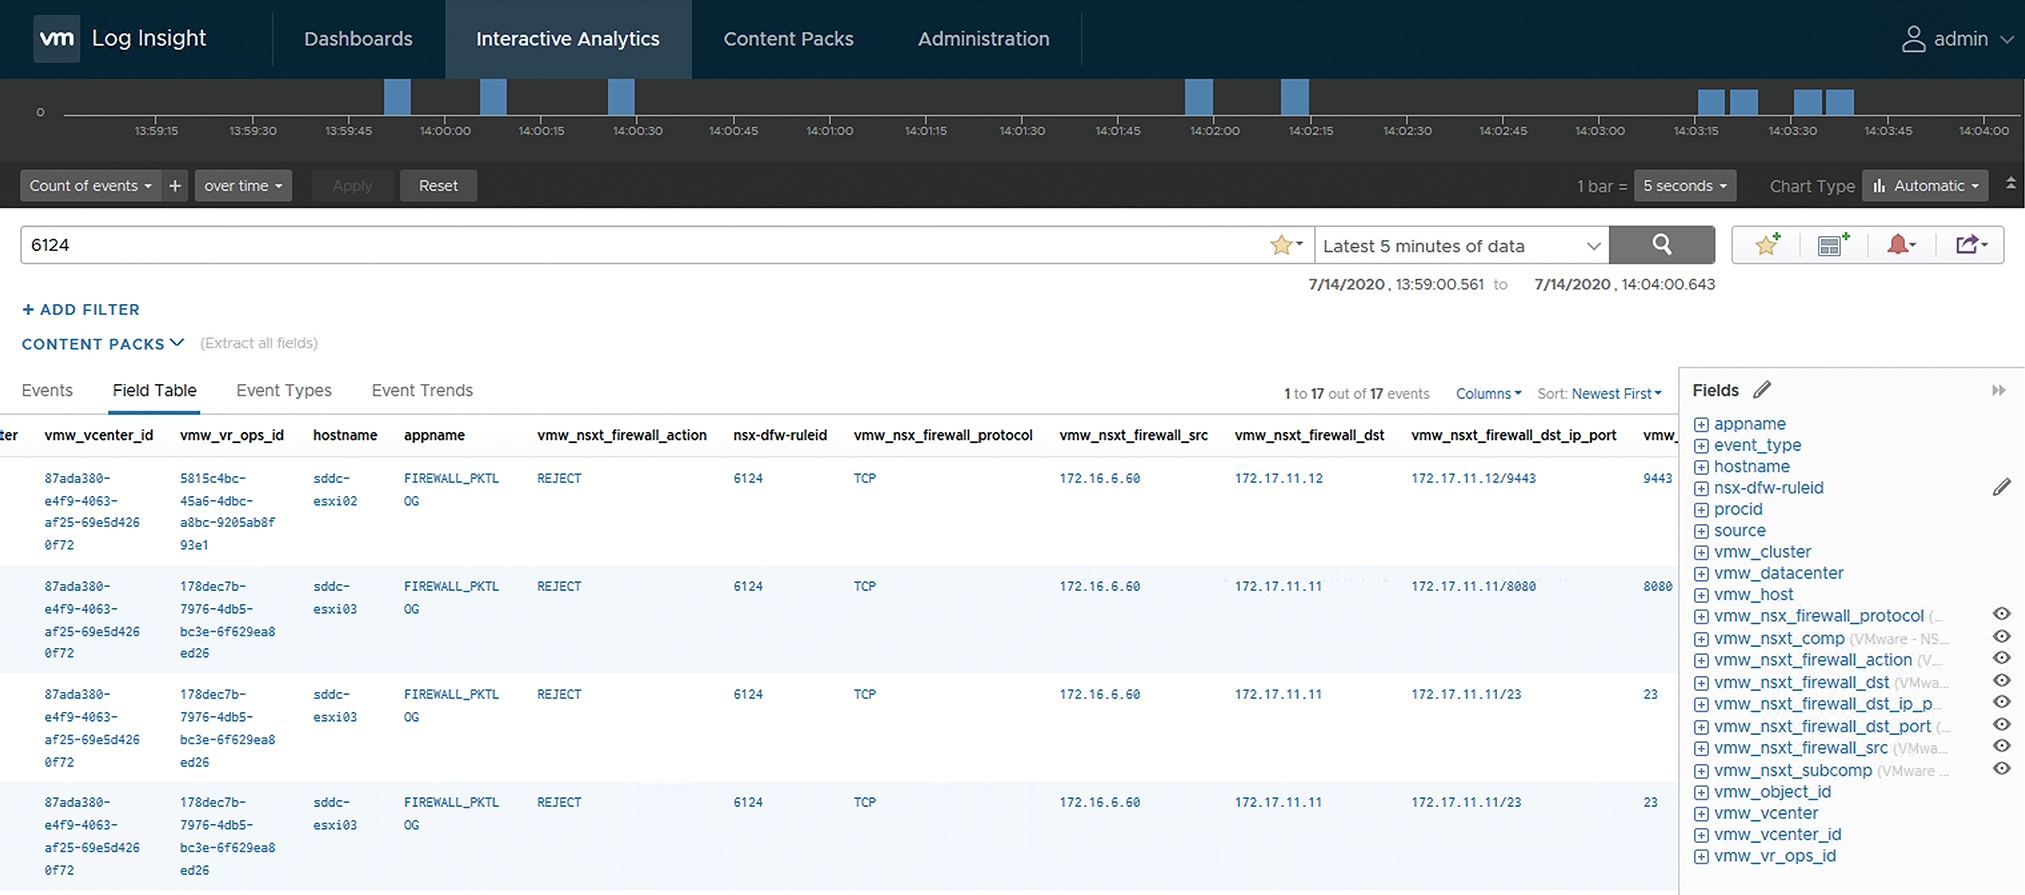Run the query with the search magnifier button

pyautogui.click(x=1662, y=245)
